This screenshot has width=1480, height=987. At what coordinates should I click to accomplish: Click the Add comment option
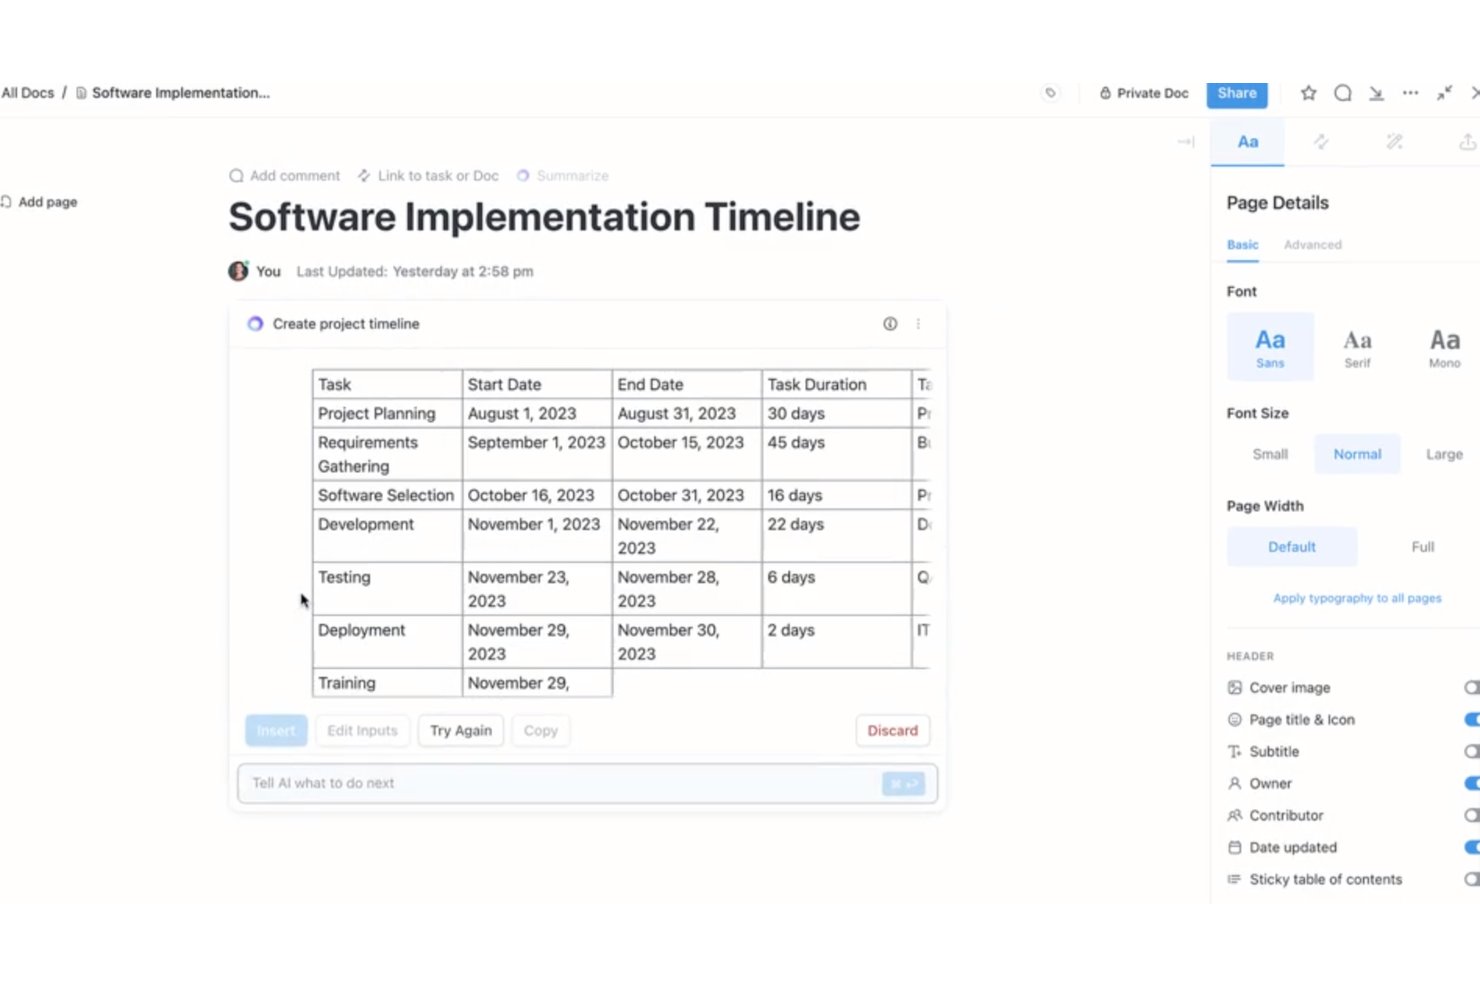pos(285,176)
